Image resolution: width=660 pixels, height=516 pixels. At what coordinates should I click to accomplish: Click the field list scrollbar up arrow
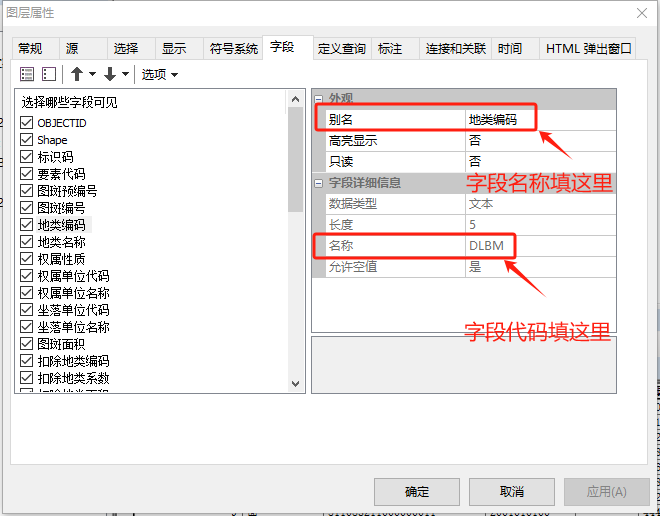296,99
